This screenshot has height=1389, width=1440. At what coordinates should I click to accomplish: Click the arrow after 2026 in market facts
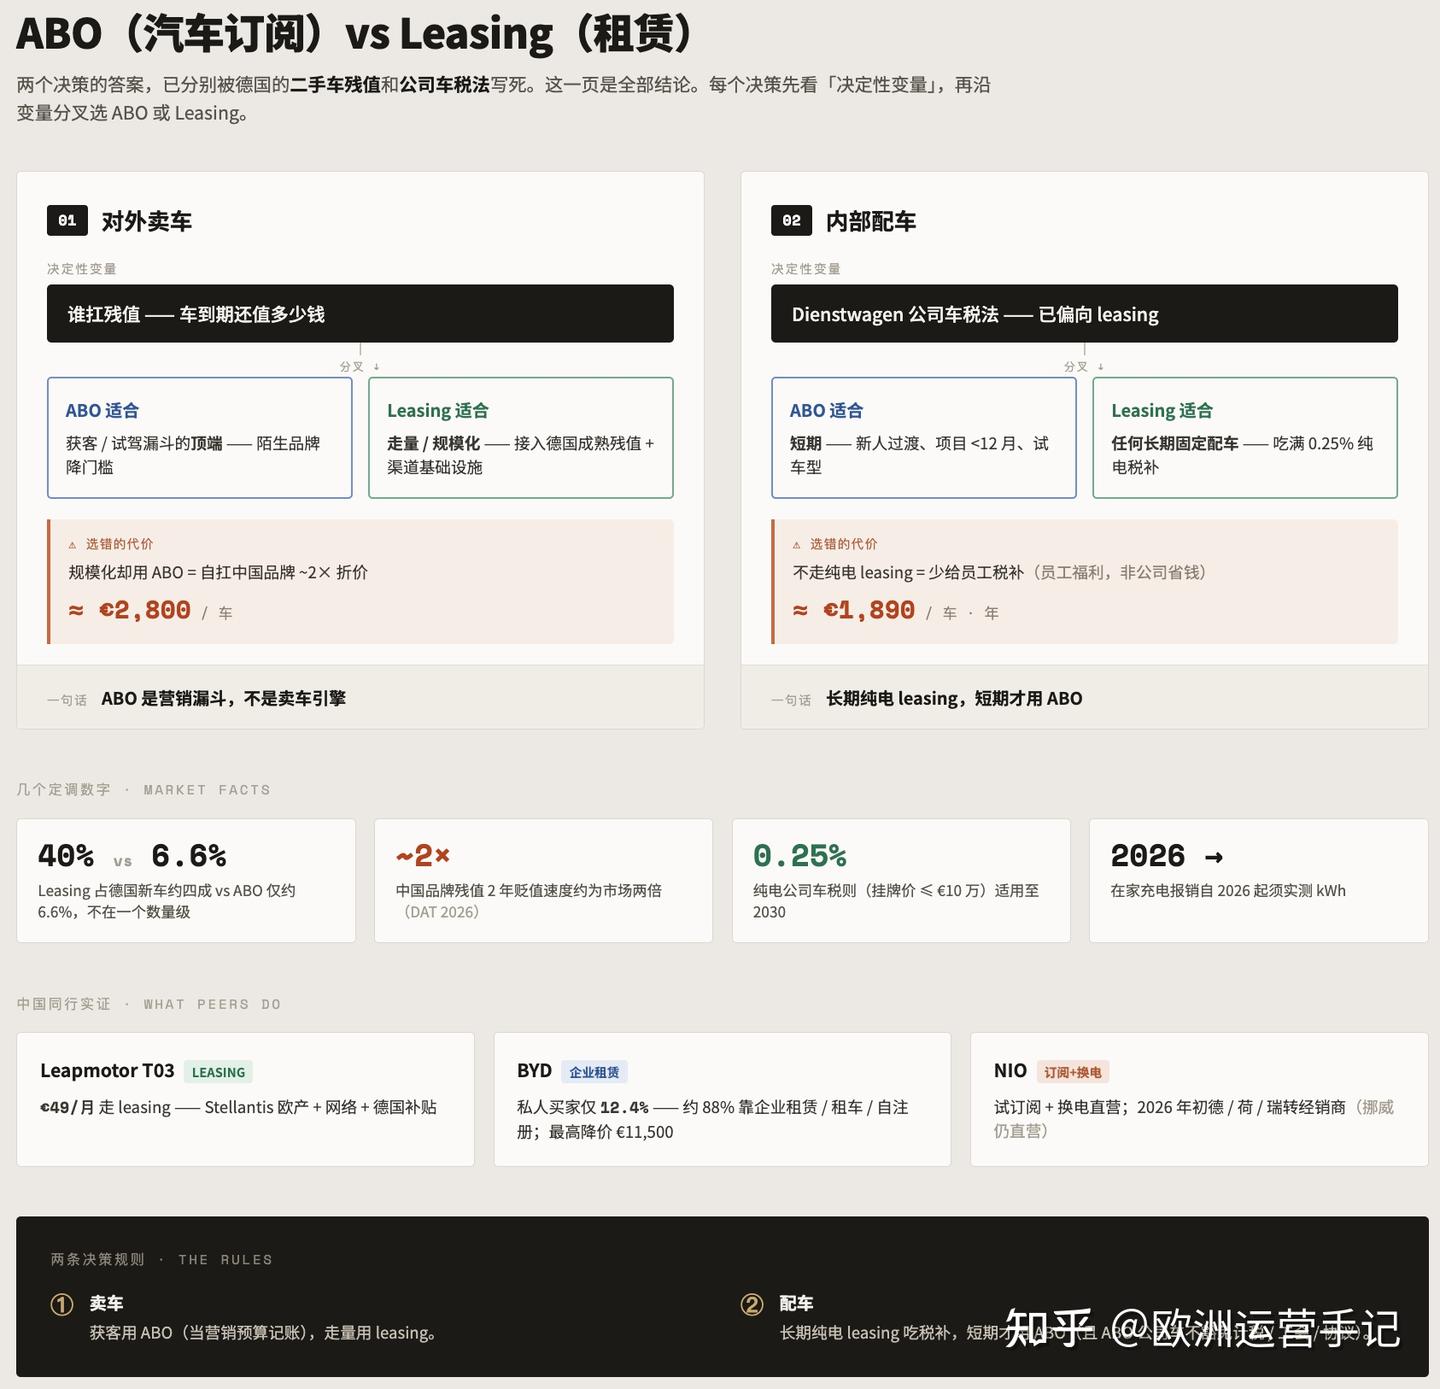(x=1214, y=857)
